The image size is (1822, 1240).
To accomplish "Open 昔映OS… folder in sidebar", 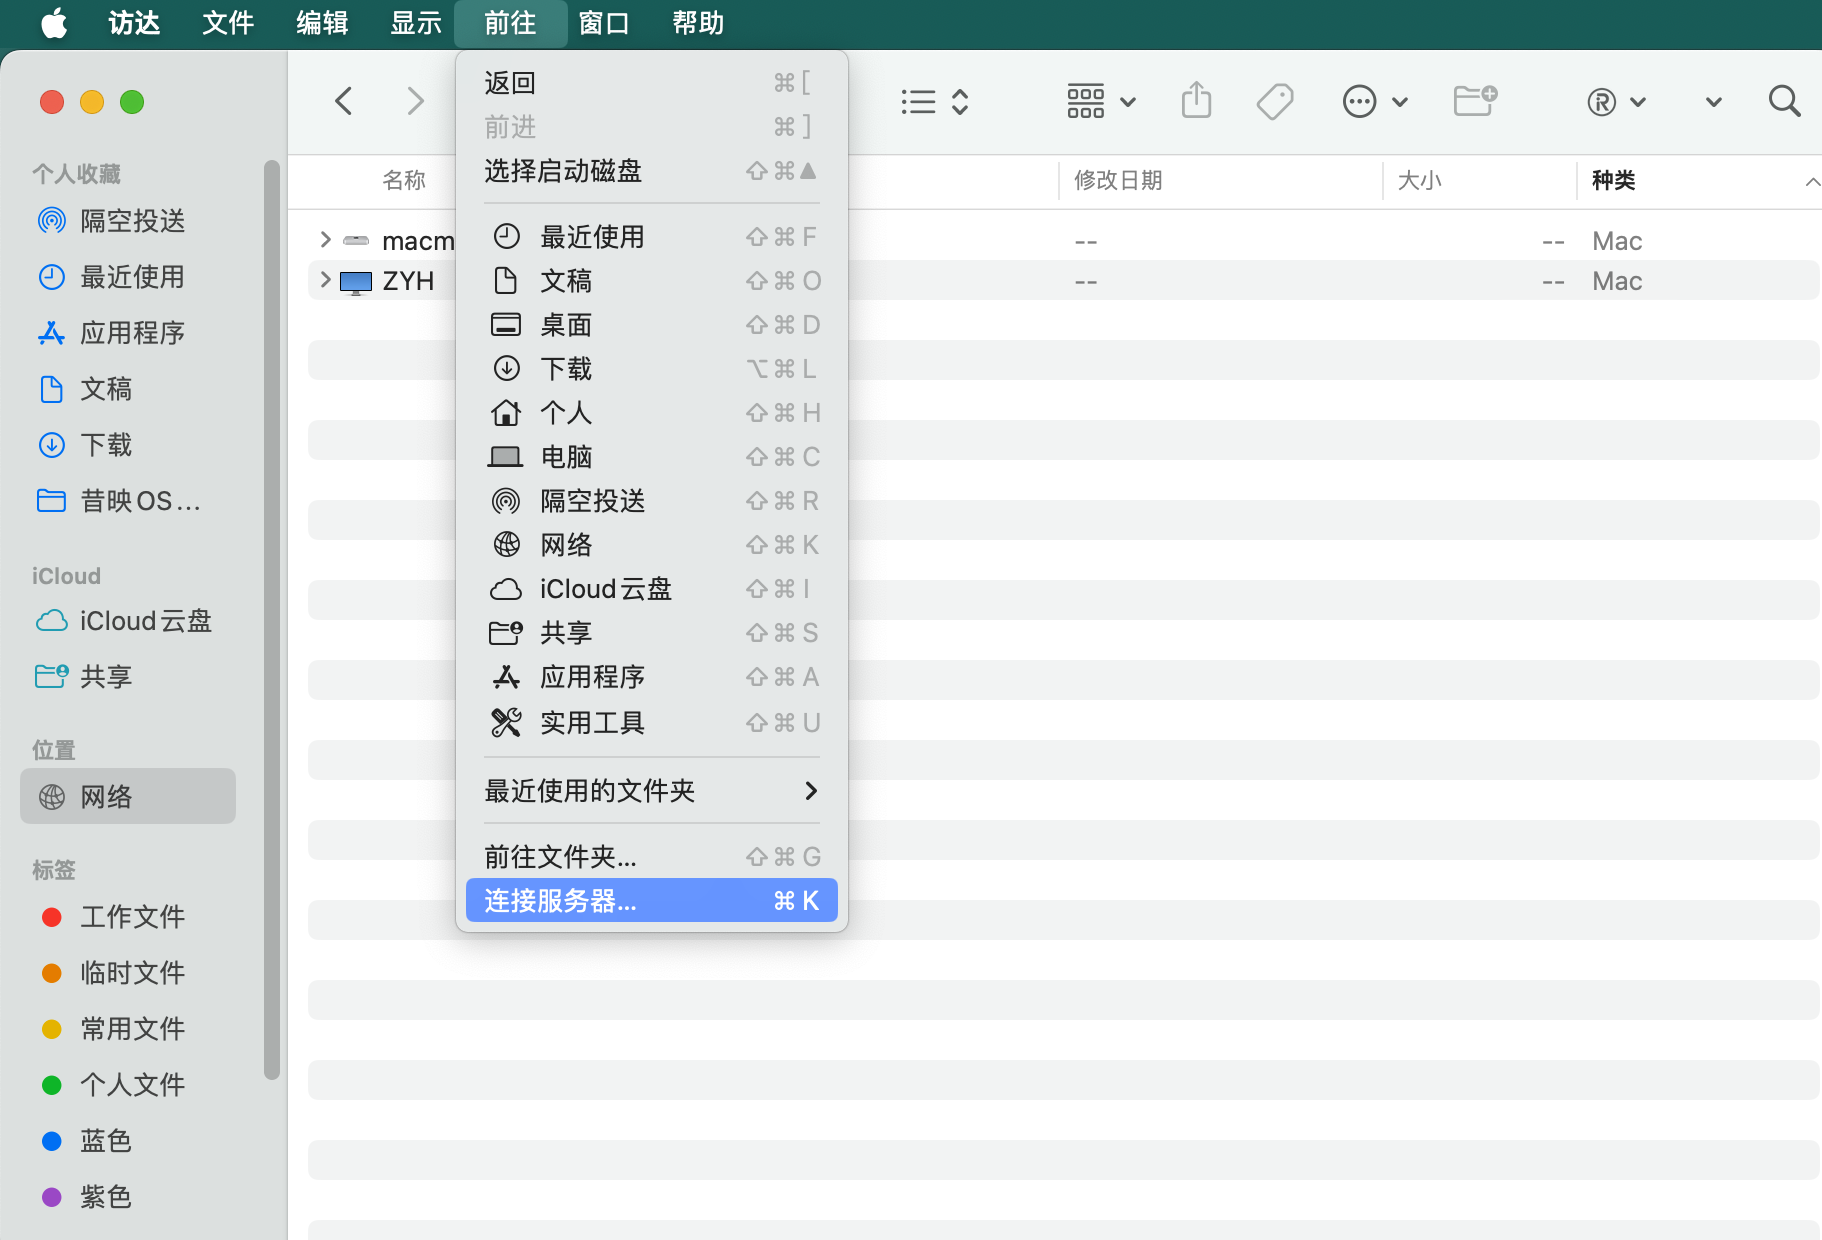I will pyautogui.click(x=128, y=501).
